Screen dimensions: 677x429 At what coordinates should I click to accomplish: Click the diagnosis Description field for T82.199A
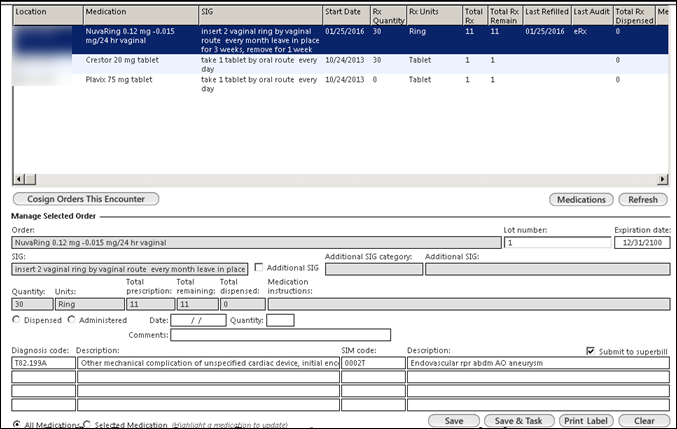(209, 363)
